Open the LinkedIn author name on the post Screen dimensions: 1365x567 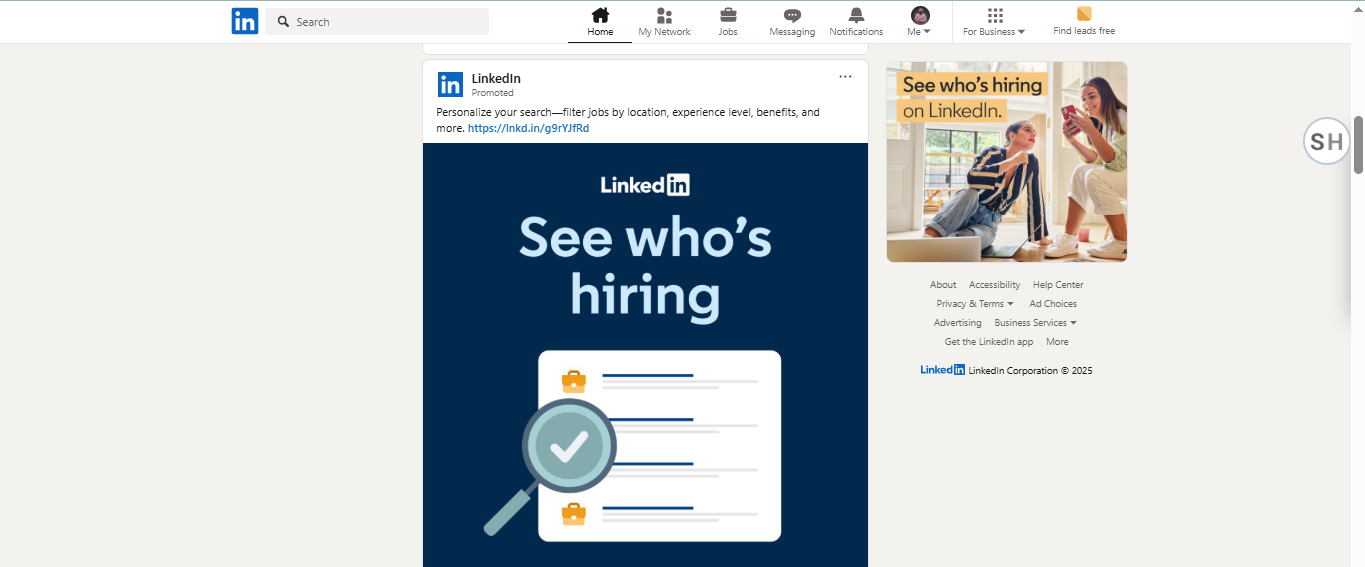496,78
